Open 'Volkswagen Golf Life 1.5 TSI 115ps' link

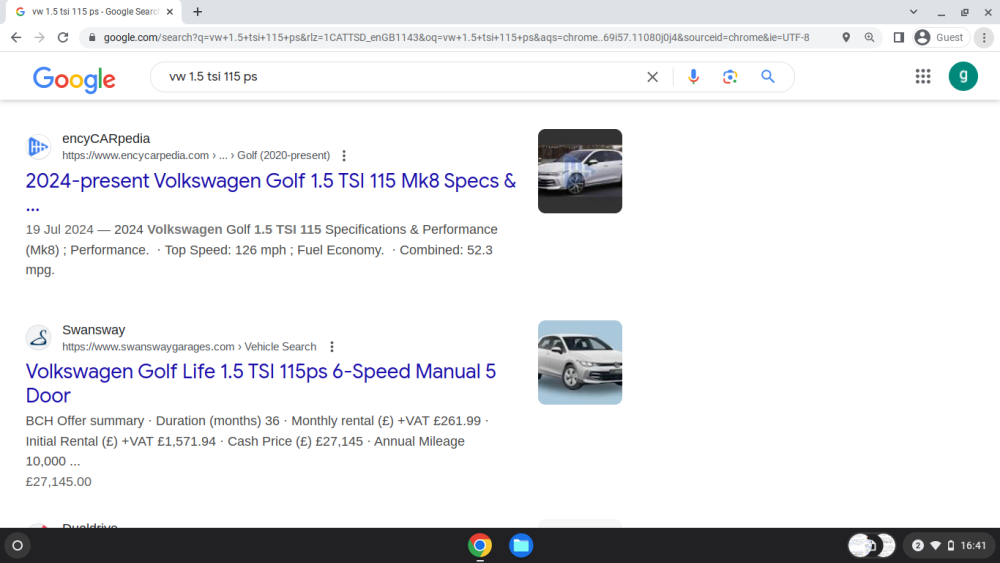pos(261,383)
